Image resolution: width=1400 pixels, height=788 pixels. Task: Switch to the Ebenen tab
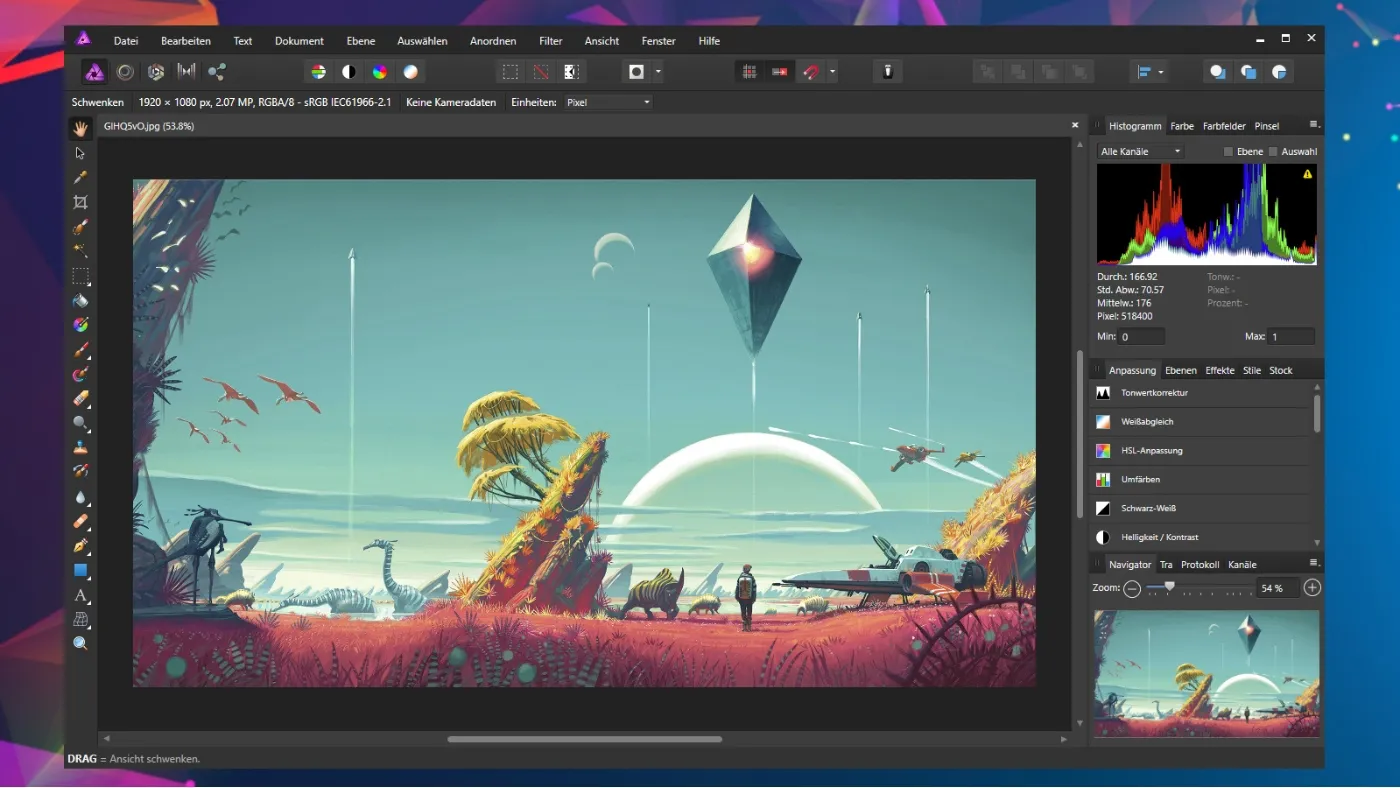1181,370
